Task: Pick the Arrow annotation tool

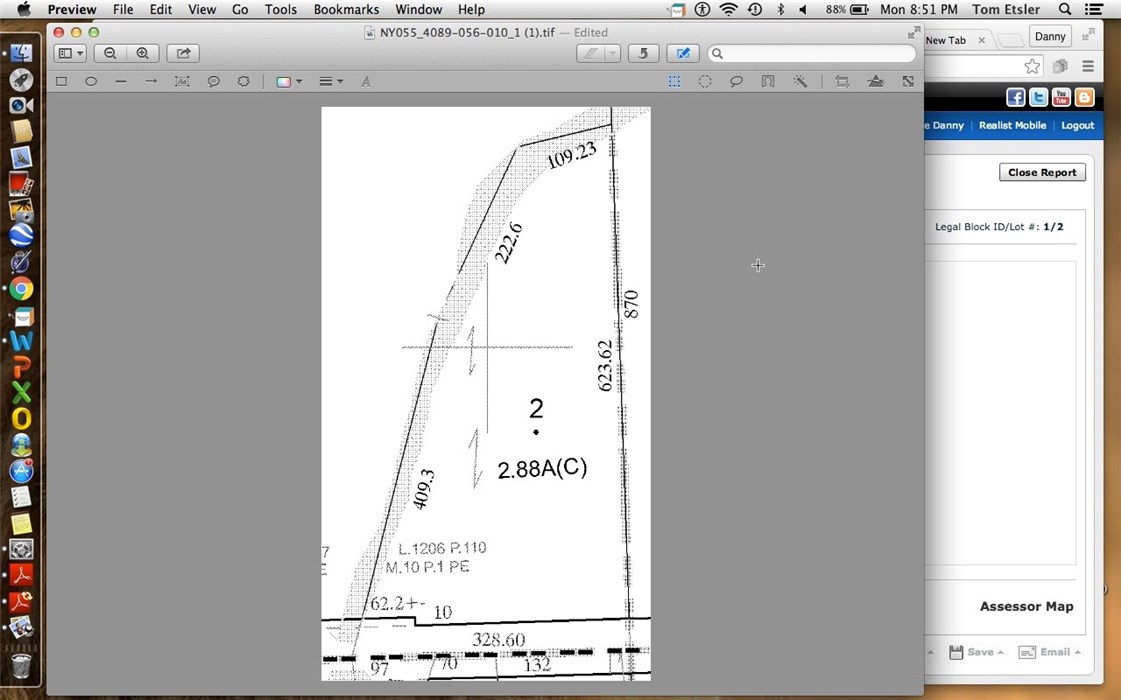Action: point(151,81)
